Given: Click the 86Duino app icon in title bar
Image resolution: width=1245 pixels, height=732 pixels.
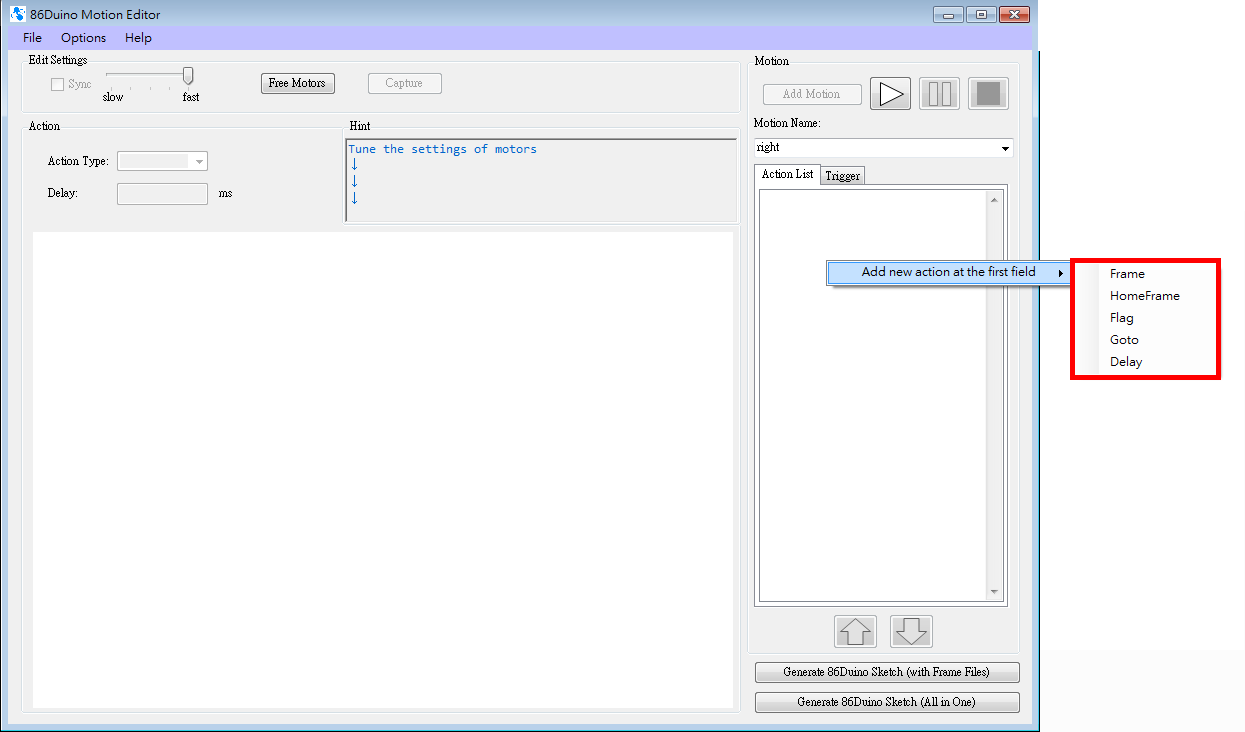Looking at the screenshot, I should pos(17,14).
